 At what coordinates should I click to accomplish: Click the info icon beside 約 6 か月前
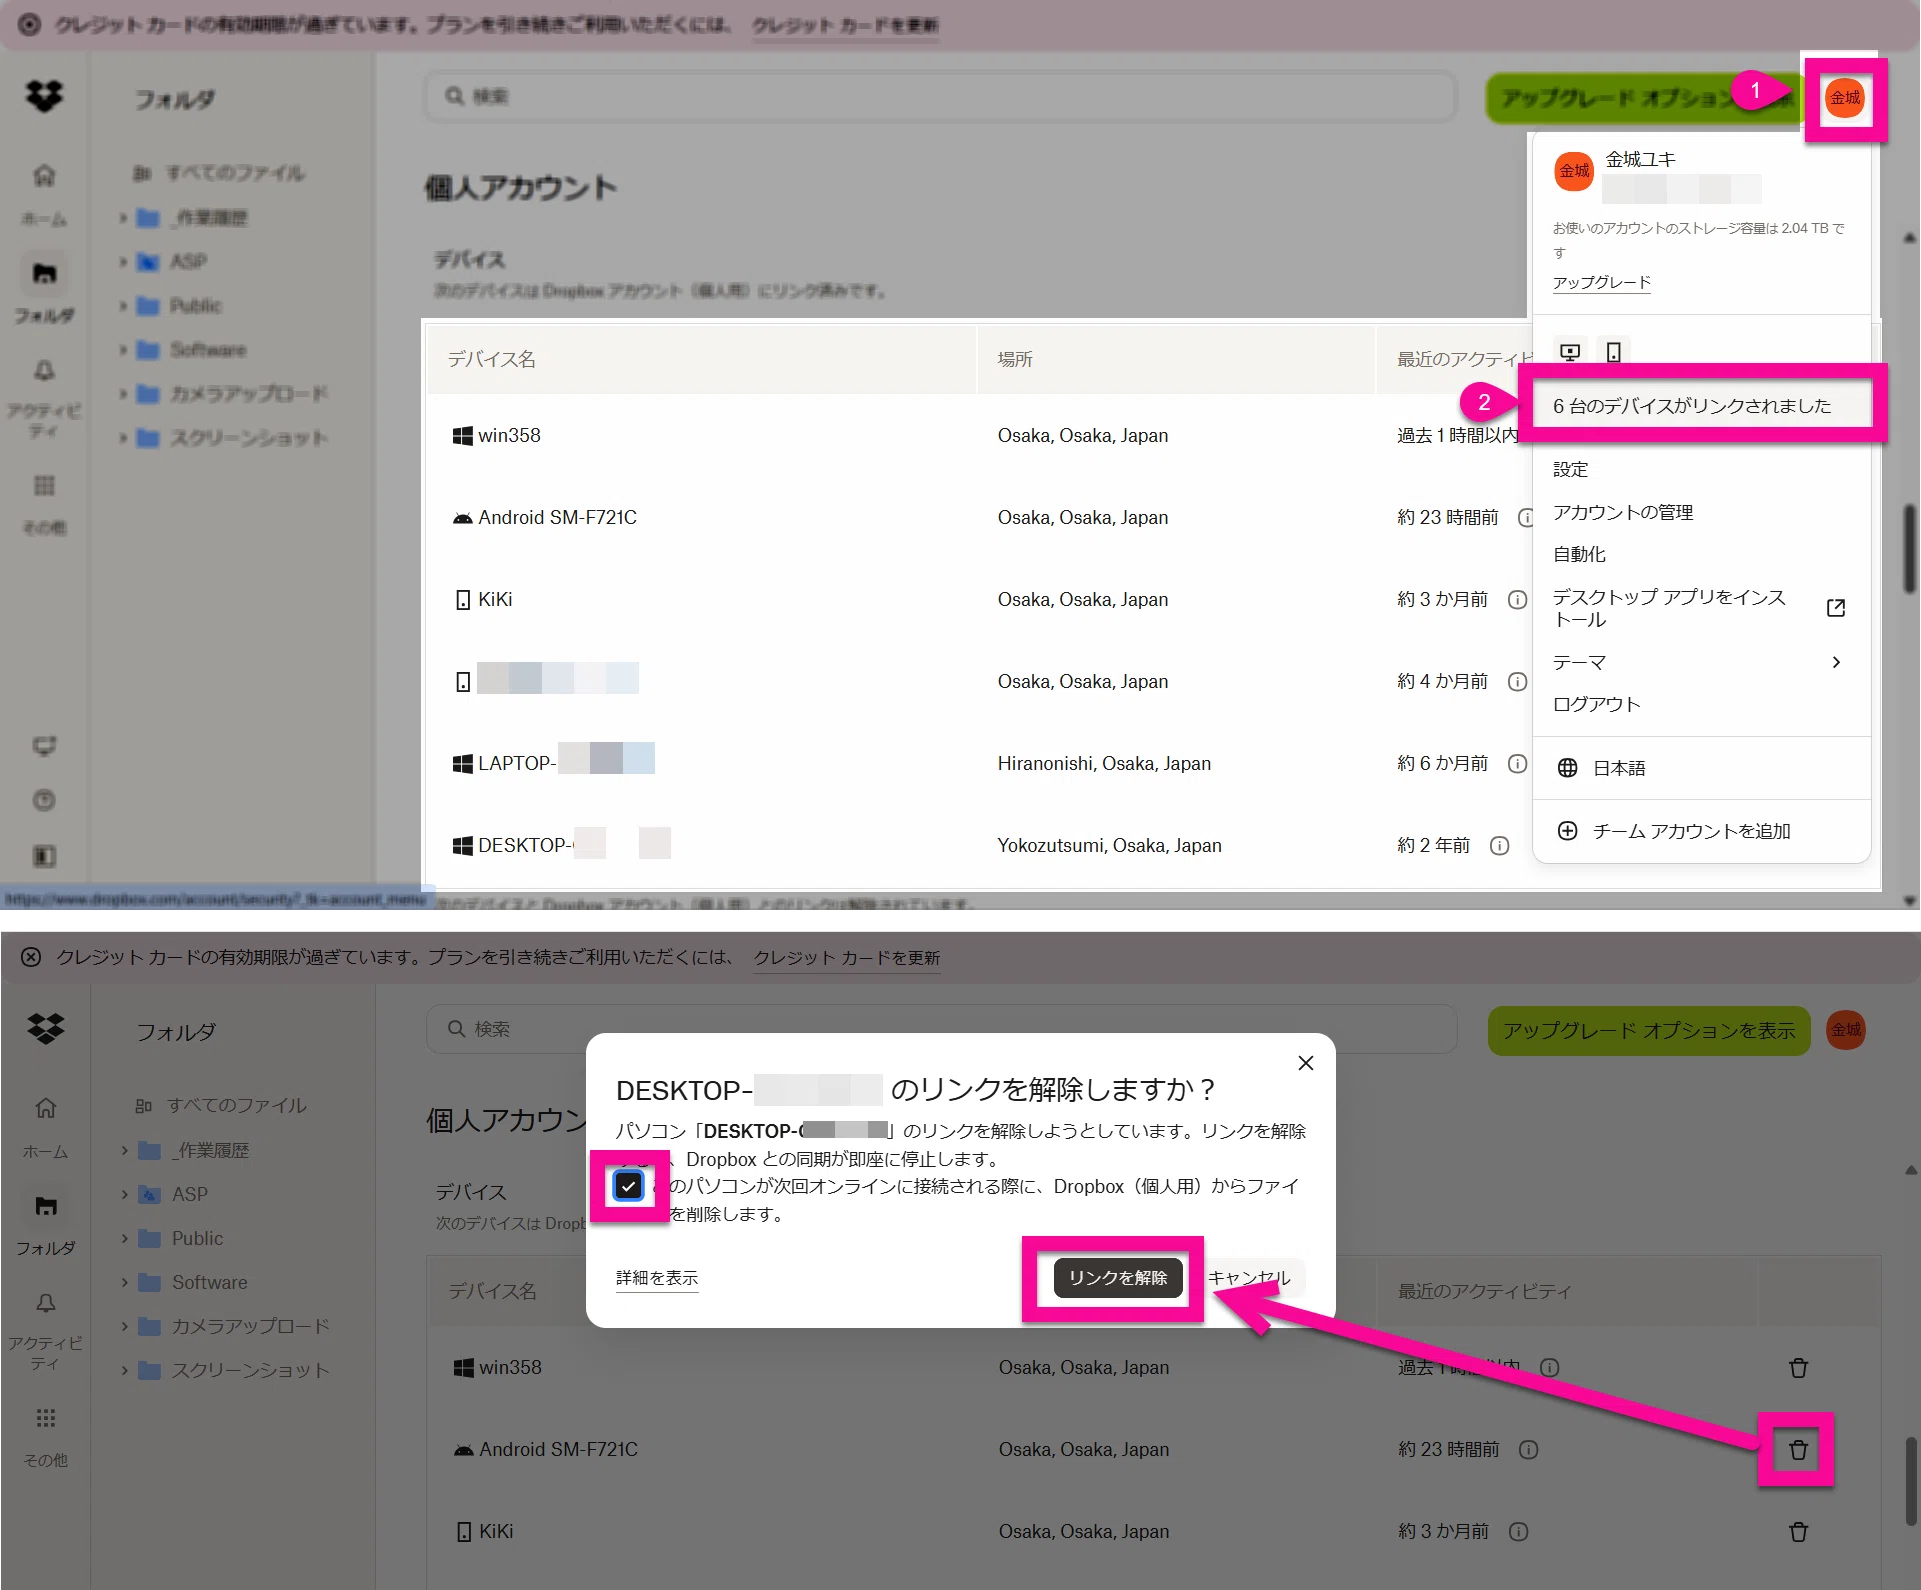(1517, 764)
